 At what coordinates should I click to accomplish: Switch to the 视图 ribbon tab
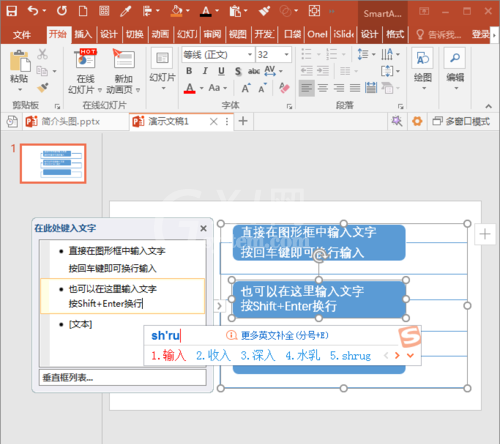pyautogui.click(x=238, y=34)
